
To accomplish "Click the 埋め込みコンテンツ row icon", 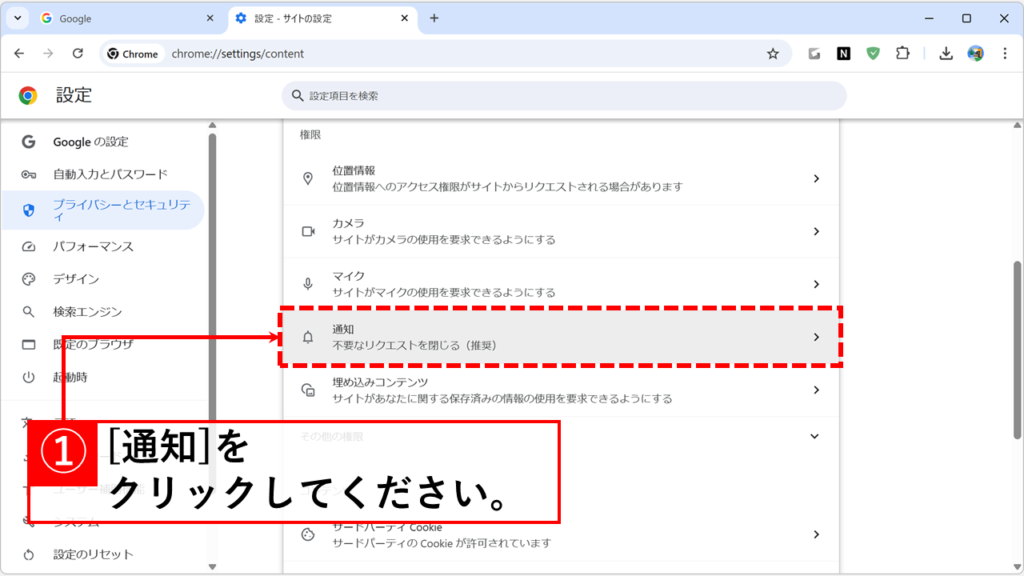I will 308,390.
